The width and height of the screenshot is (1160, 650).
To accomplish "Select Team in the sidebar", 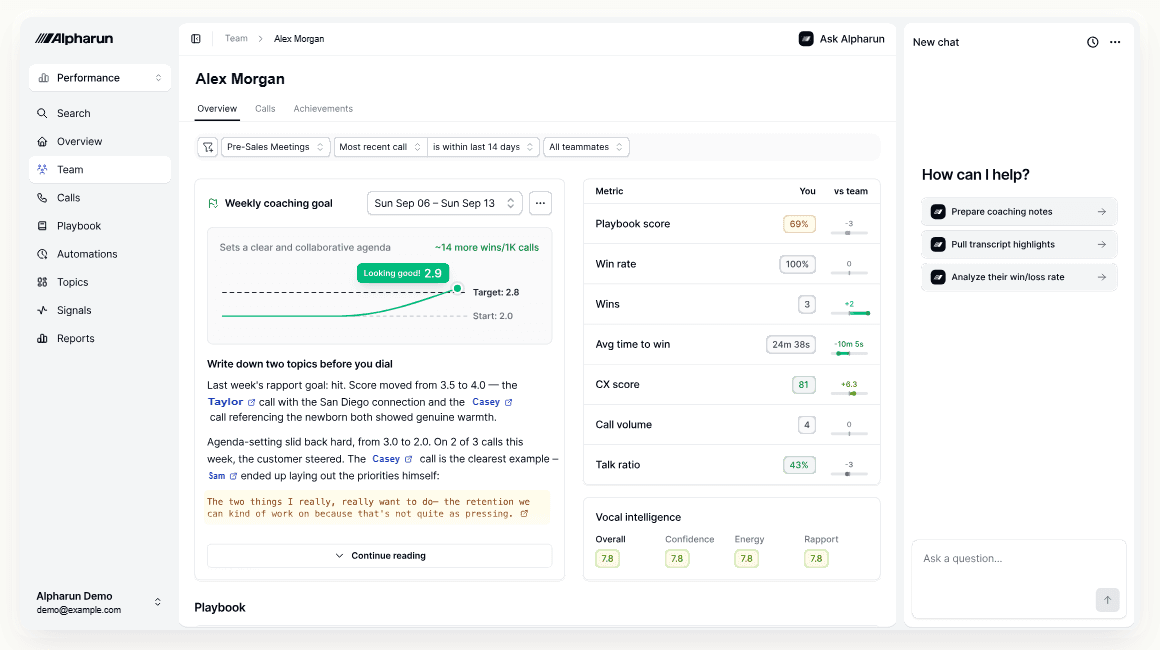I will [x=100, y=169].
